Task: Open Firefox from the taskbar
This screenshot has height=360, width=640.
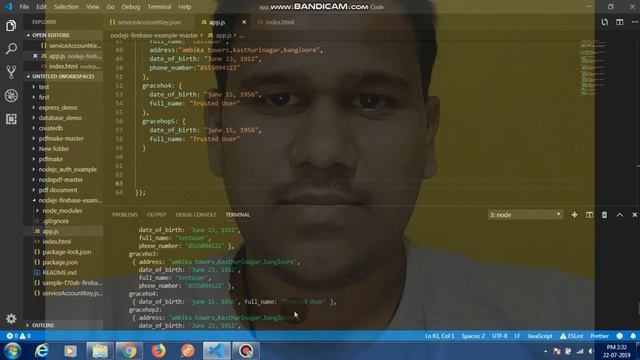Action: [x=158, y=351]
